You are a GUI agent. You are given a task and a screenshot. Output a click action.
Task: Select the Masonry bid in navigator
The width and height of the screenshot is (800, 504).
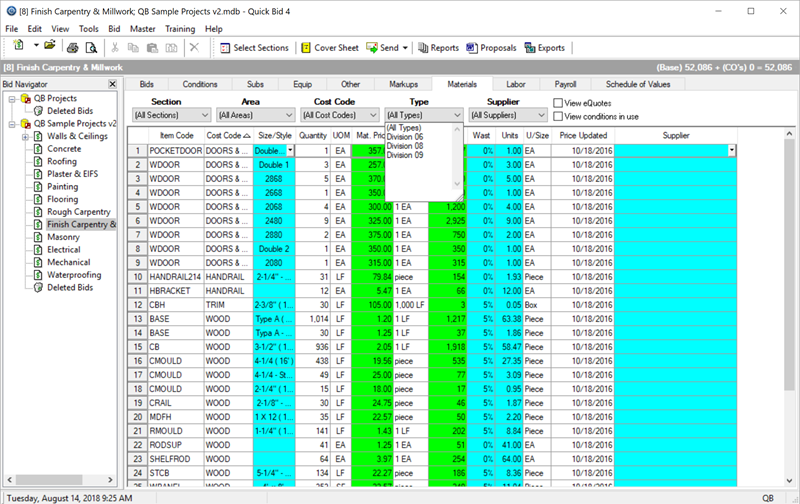coord(63,237)
